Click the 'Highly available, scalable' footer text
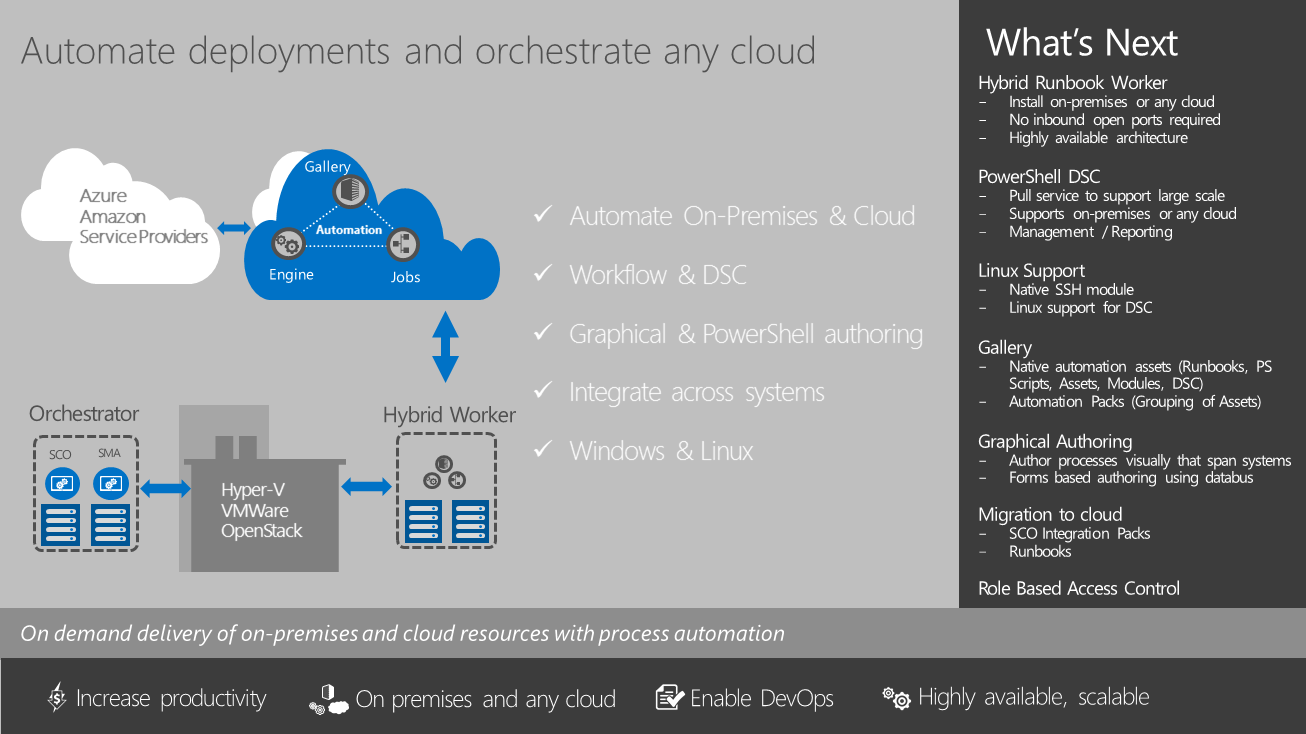Screen dimensions: 1306x734 coord(1034,698)
